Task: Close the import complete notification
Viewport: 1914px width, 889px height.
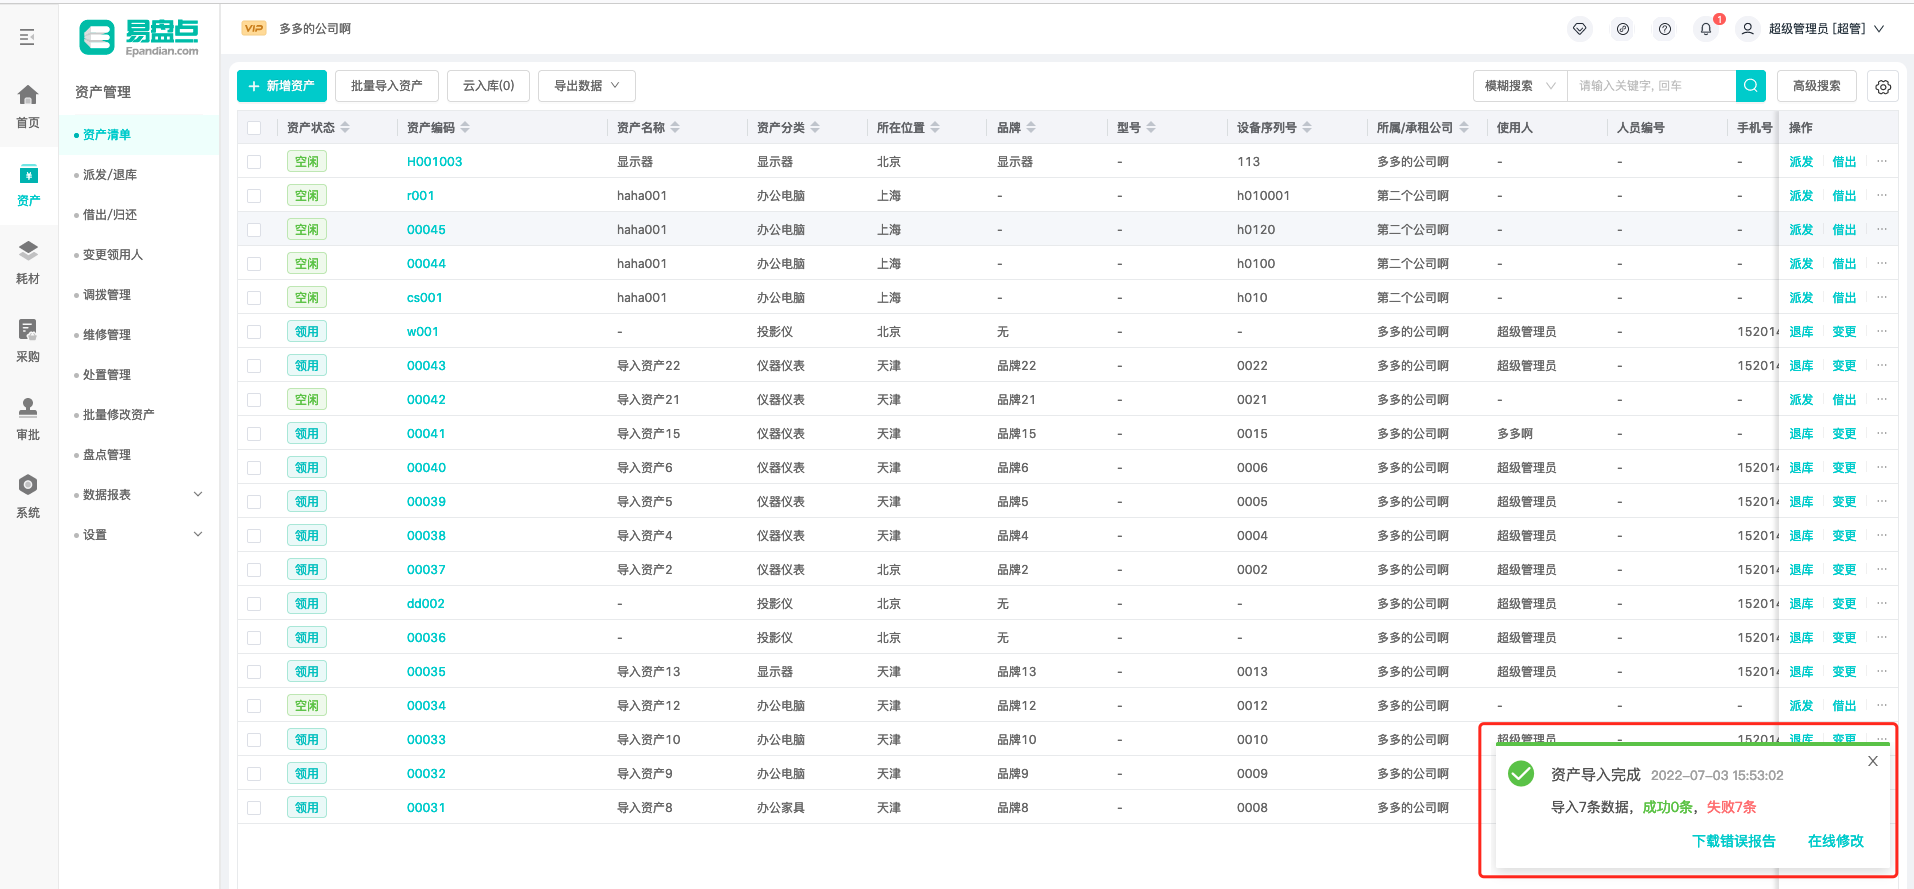Action: (x=1873, y=761)
